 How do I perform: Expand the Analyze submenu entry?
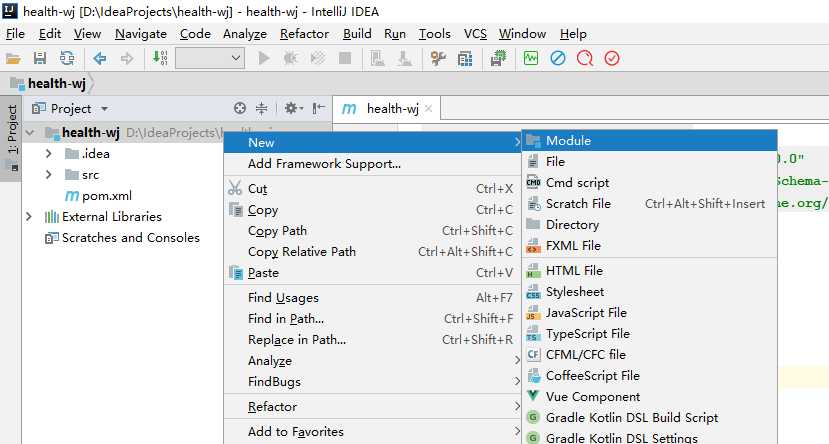tap(372, 361)
